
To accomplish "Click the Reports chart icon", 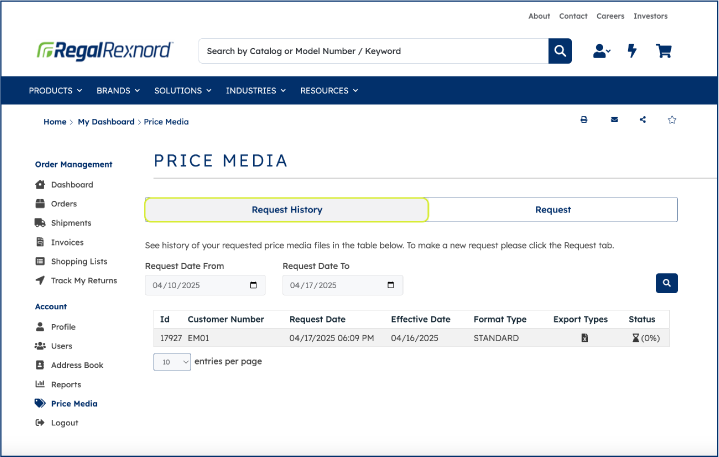I will tap(40, 384).
